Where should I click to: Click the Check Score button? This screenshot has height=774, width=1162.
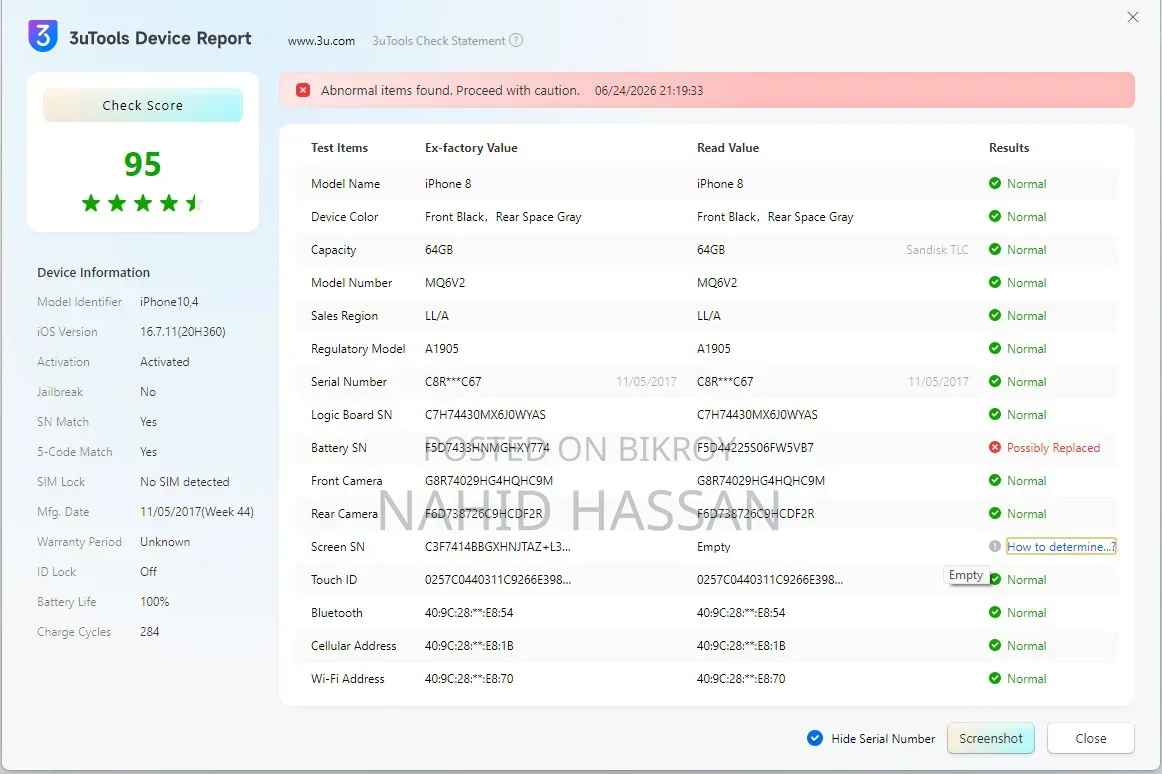point(143,105)
